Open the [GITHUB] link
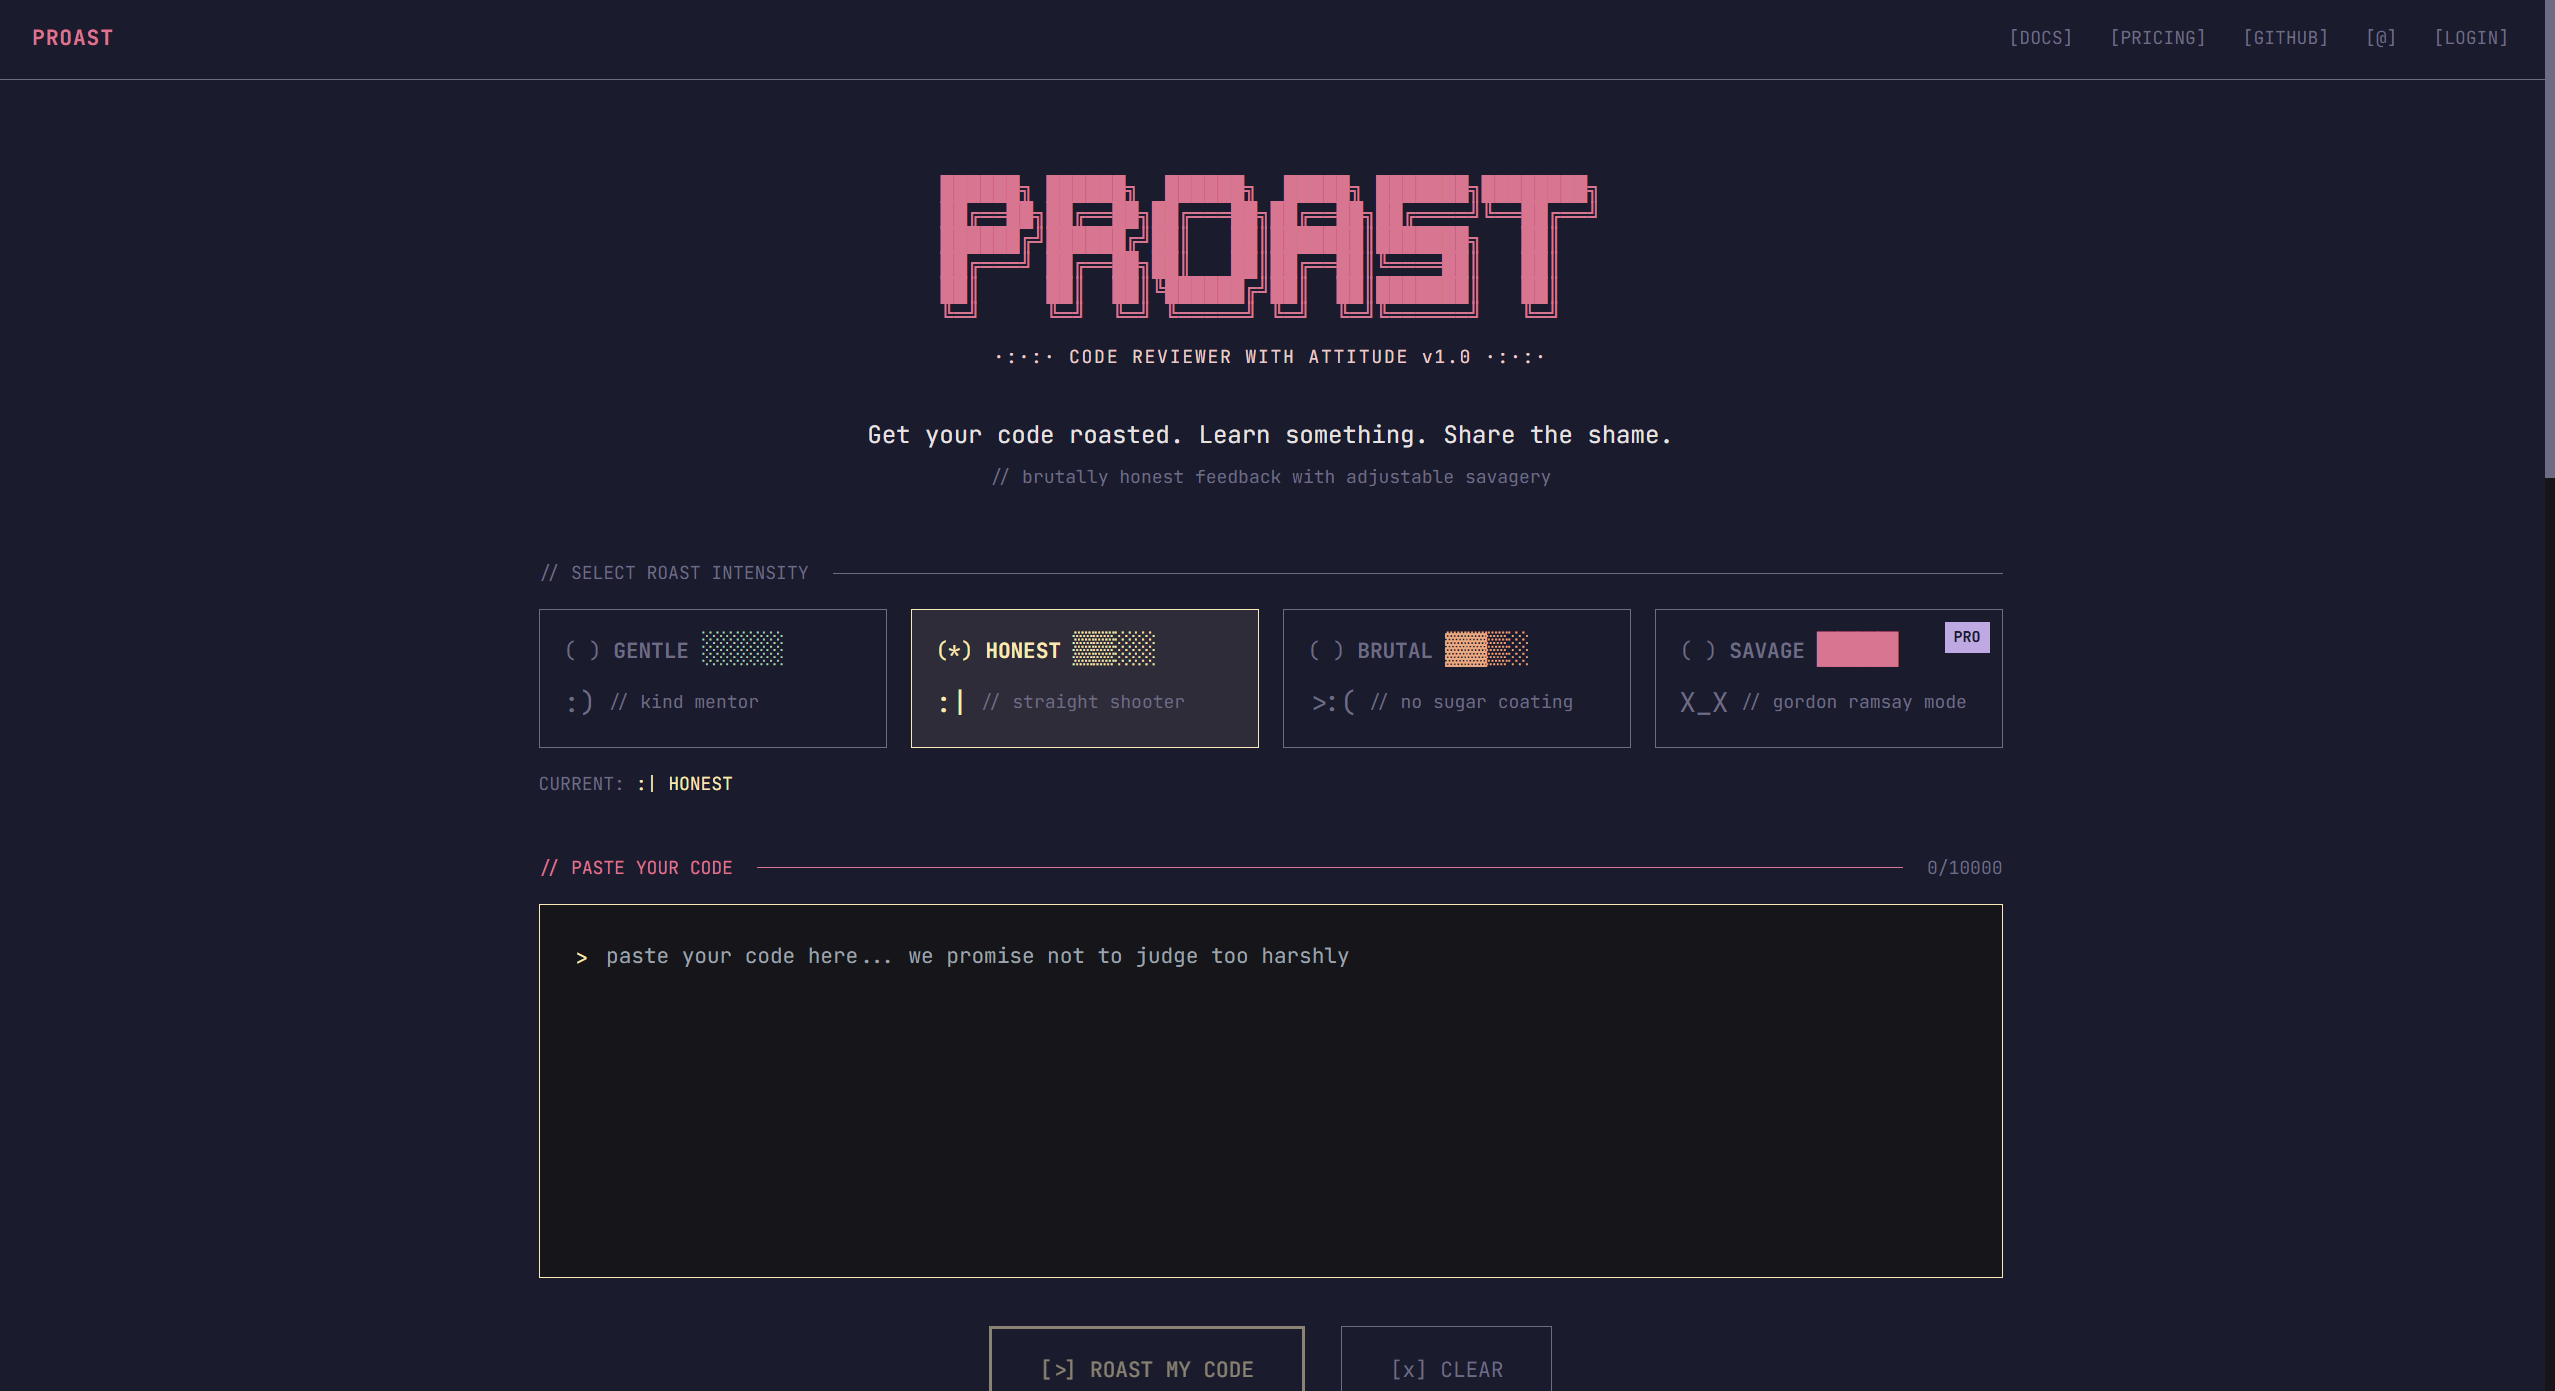Screen dimensions: 2555x1391 click(2287, 38)
